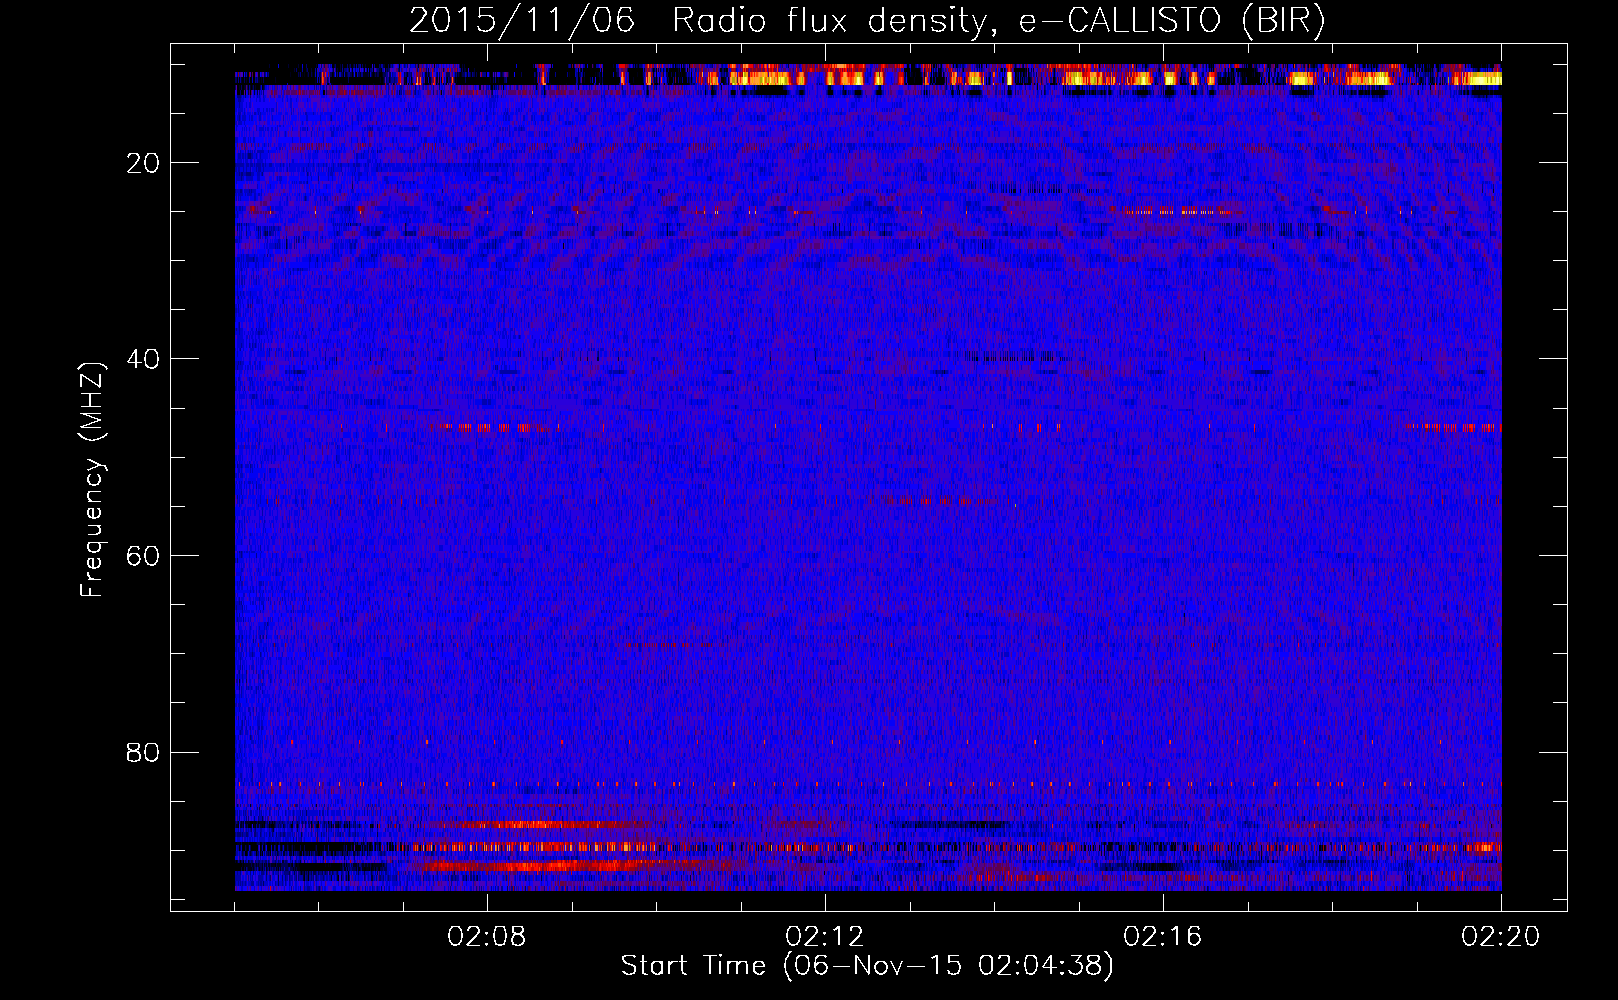Click the 'Frequency (MHZ)' axis label
The image size is (1618, 1000).
92,480
